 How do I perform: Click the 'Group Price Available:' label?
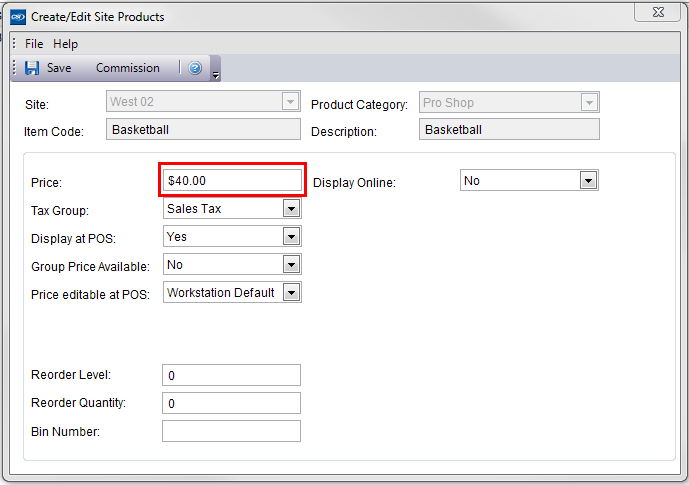(x=91, y=267)
